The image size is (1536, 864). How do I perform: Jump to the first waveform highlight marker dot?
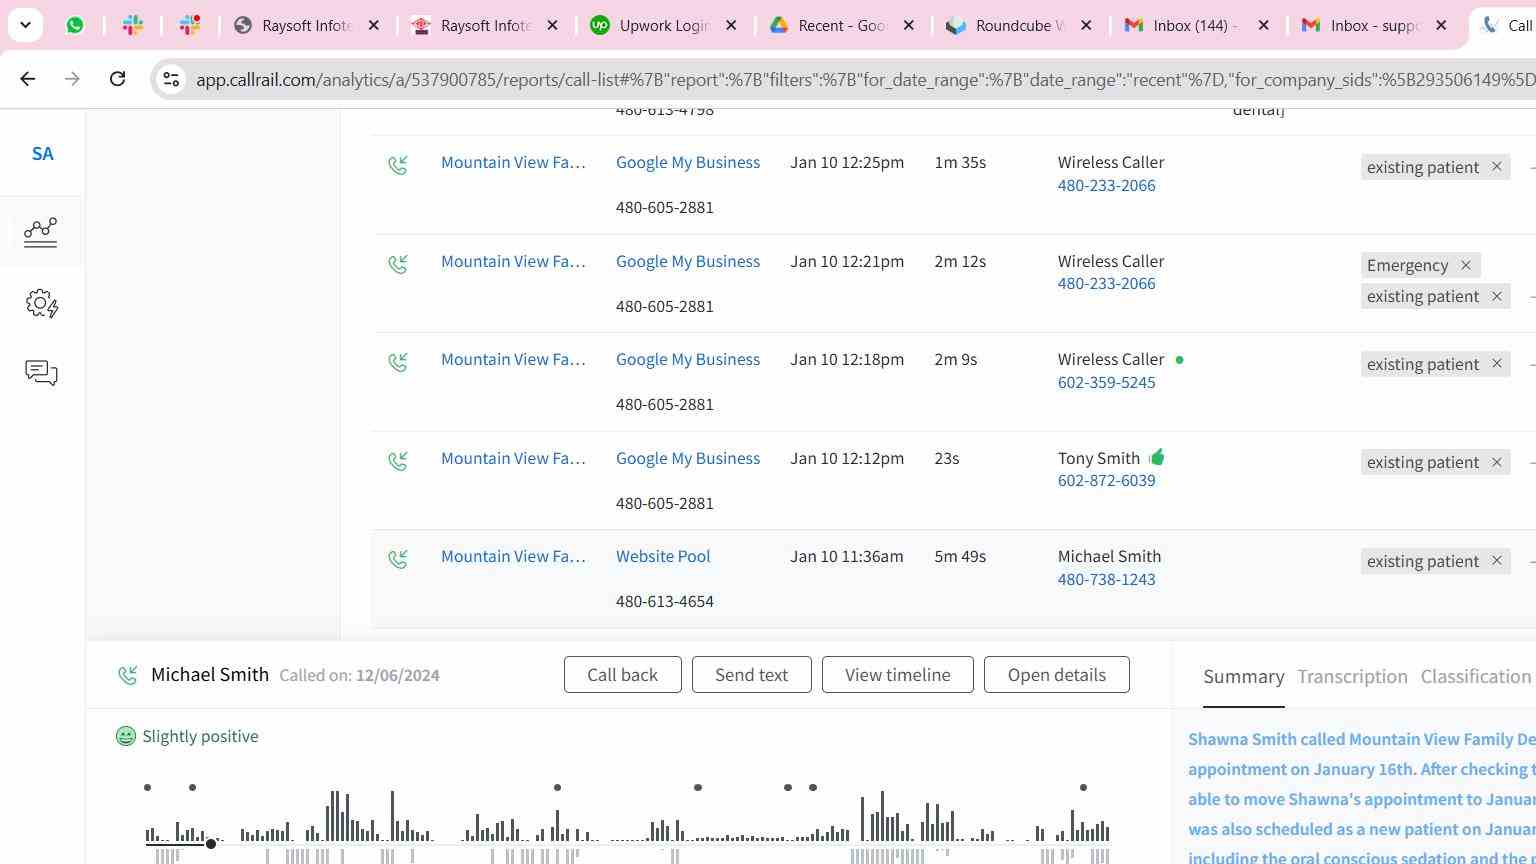click(x=147, y=788)
